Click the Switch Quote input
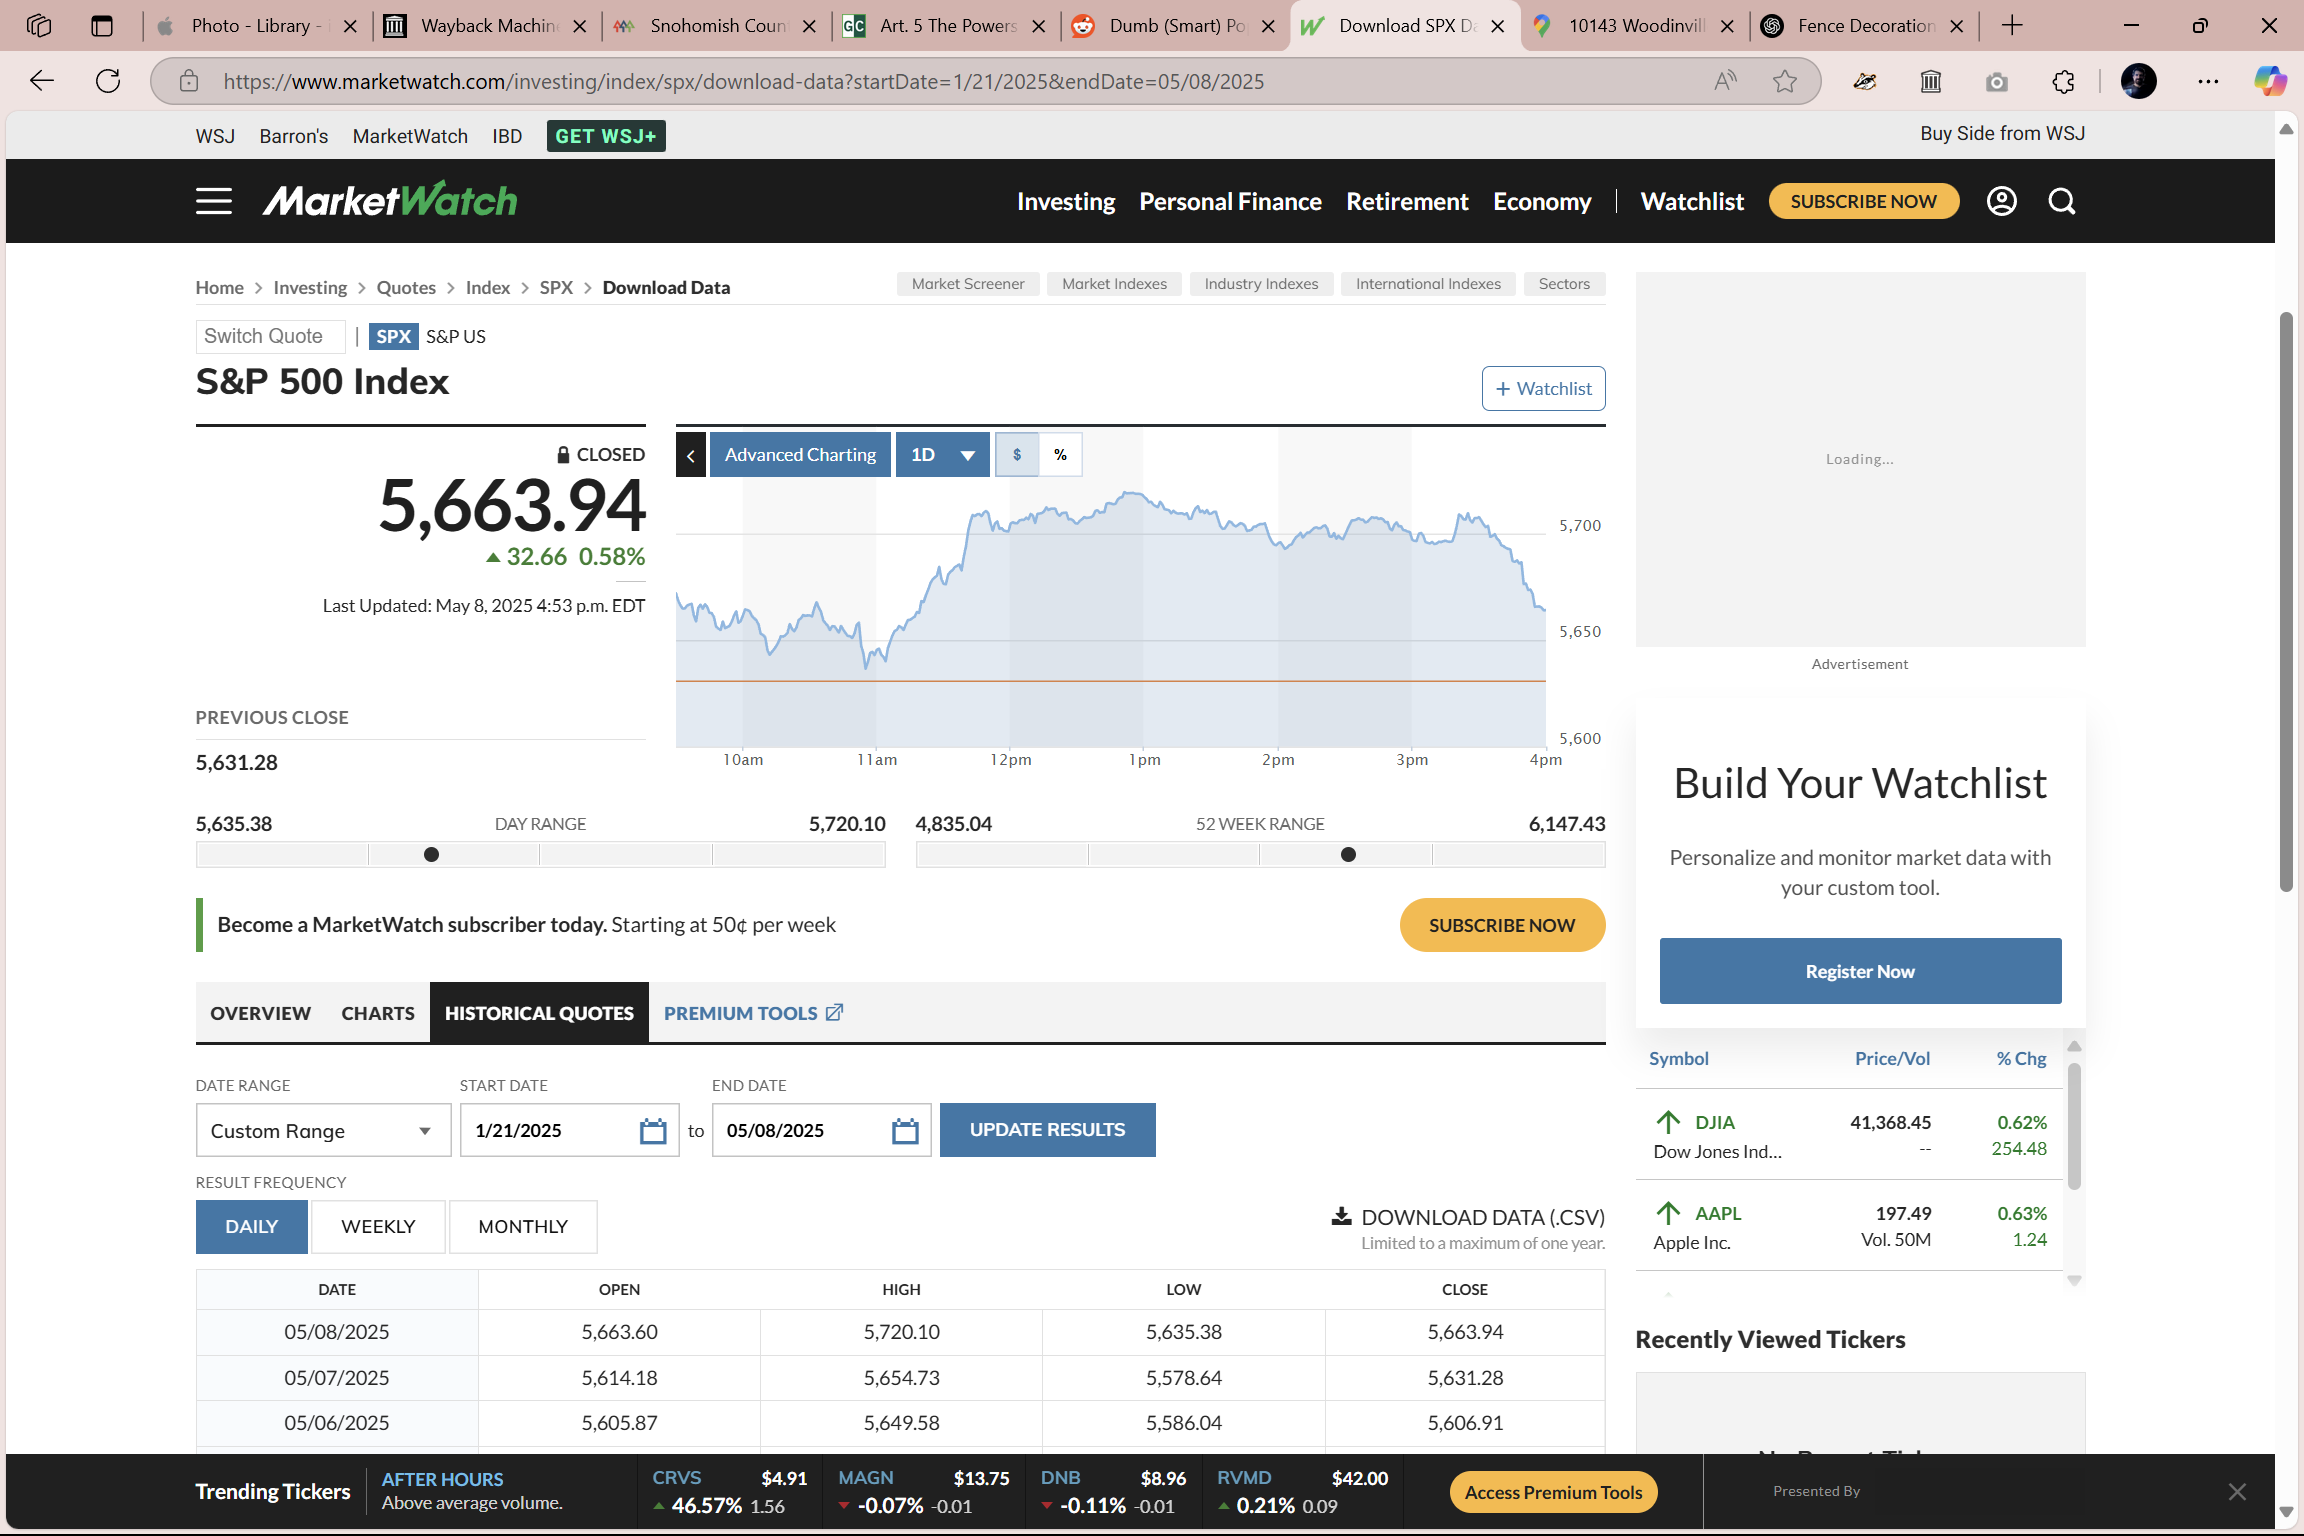 point(270,336)
